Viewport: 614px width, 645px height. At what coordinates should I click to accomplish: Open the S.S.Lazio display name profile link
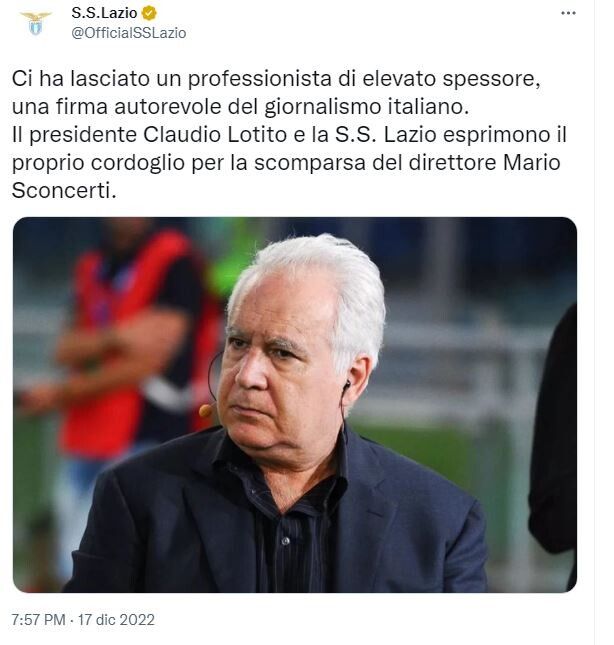[104, 13]
